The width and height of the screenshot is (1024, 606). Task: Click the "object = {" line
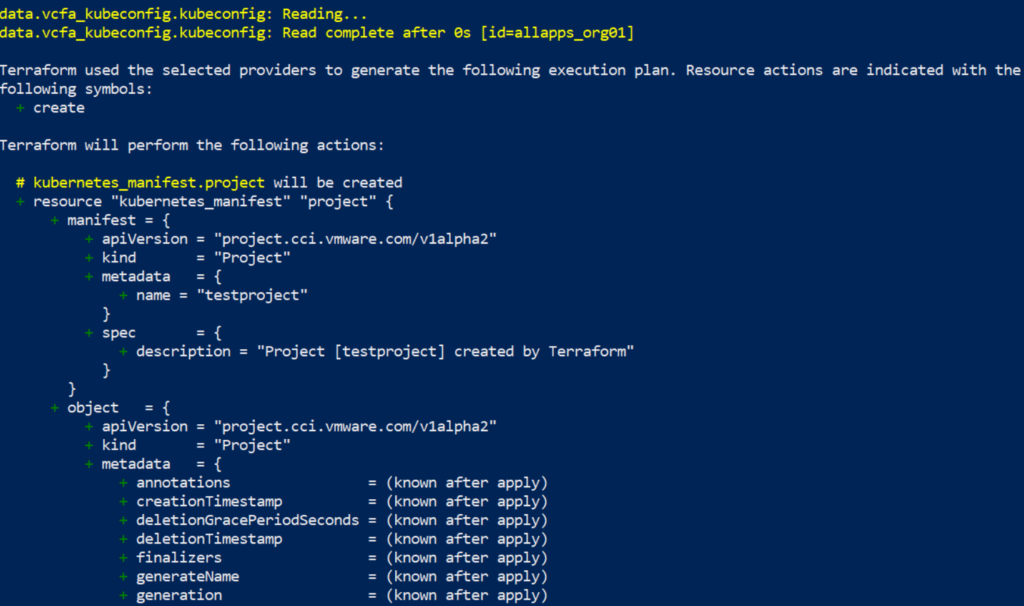coord(113,408)
